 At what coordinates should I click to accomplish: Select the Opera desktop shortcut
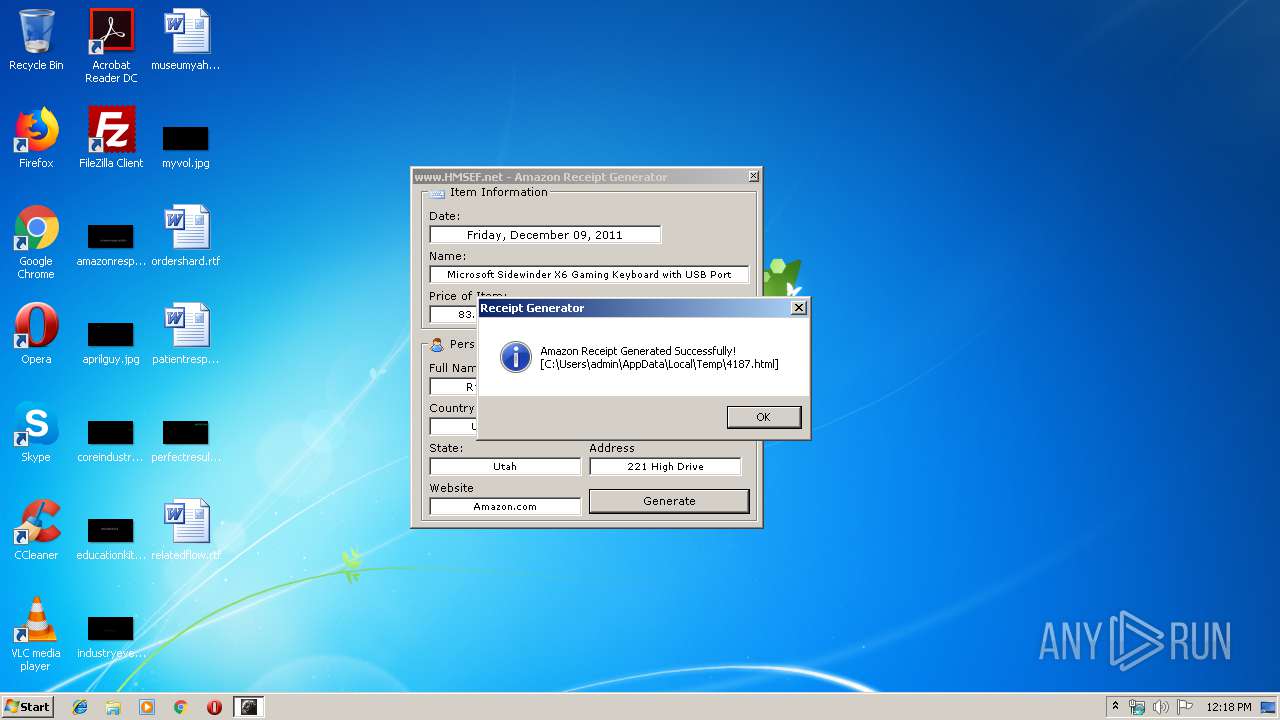coord(36,334)
